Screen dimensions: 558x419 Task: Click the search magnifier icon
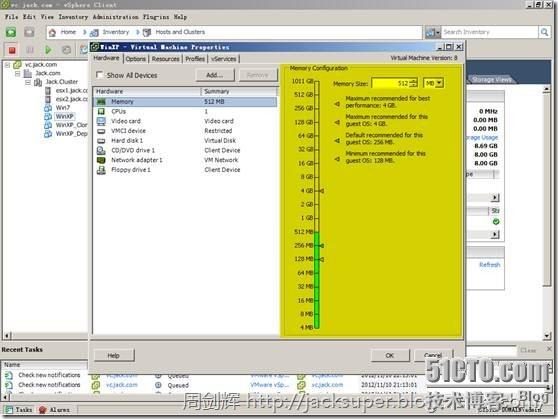544,32
